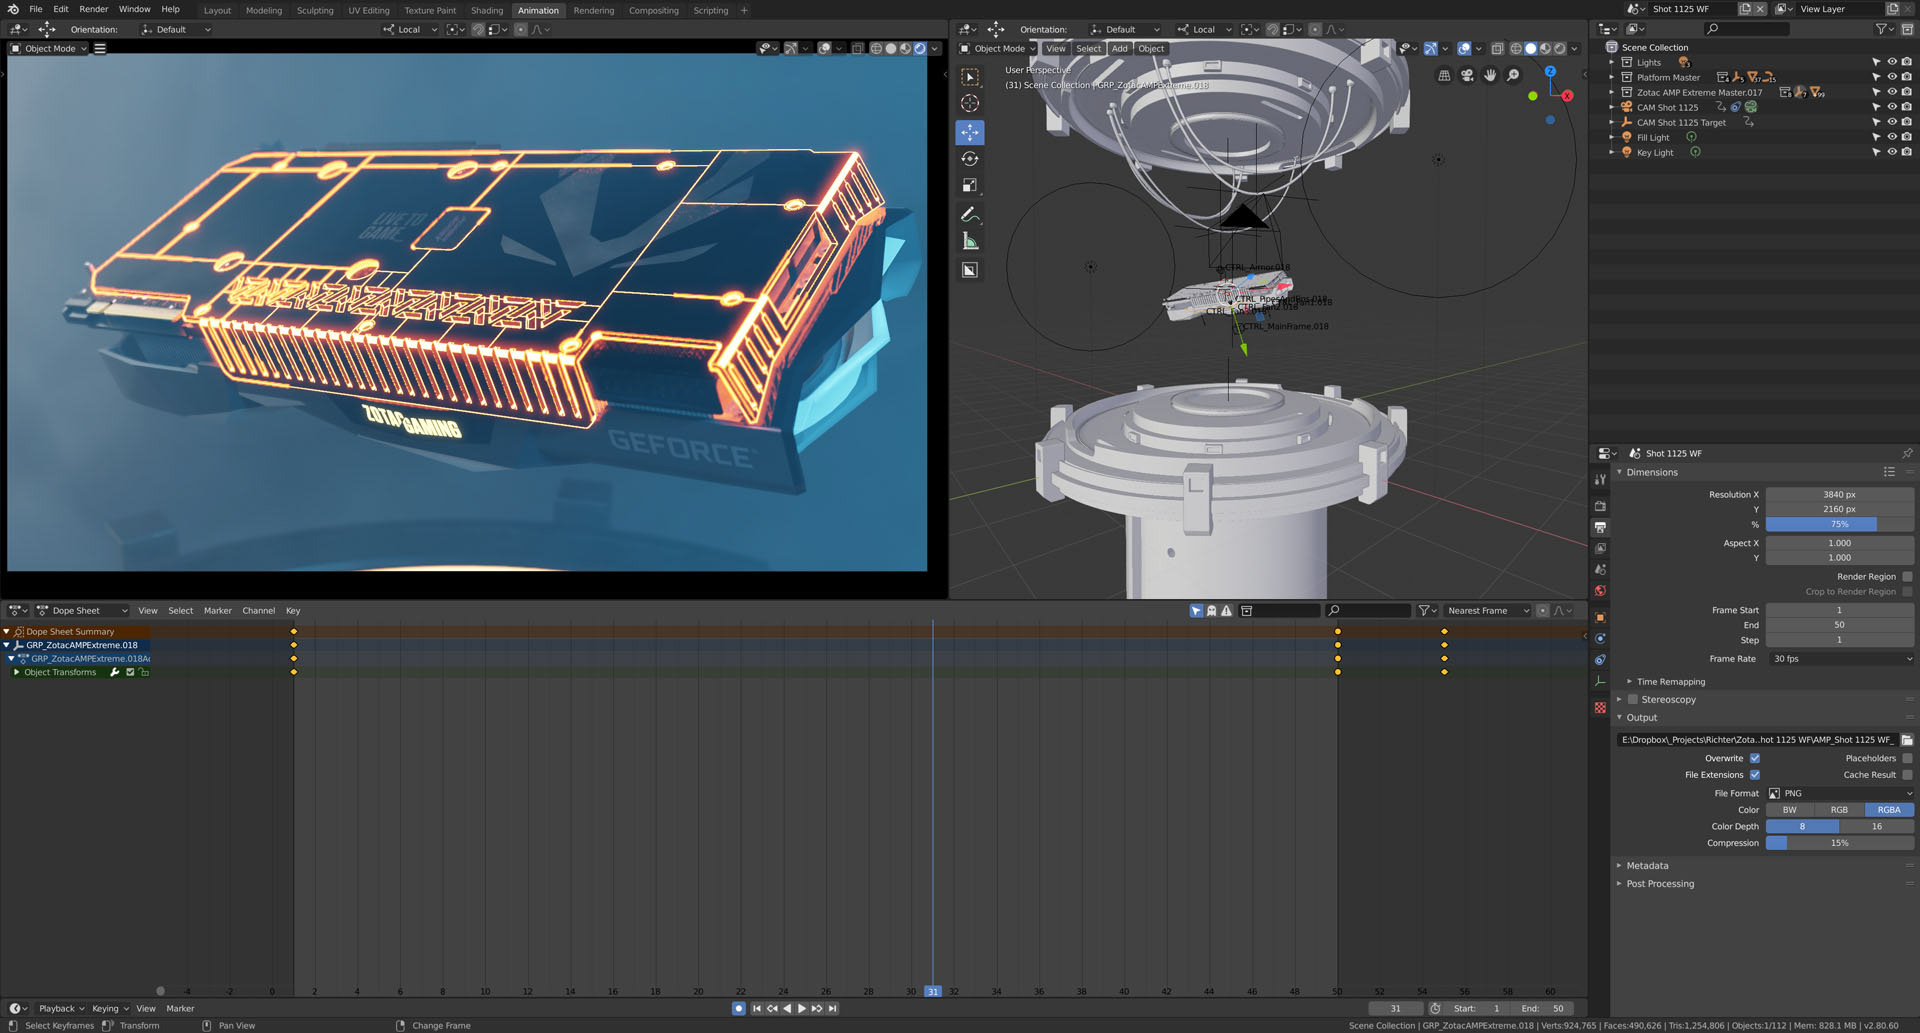Enable the Cache Result checkbox
The width and height of the screenshot is (1920, 1033).
(1907, 775)
